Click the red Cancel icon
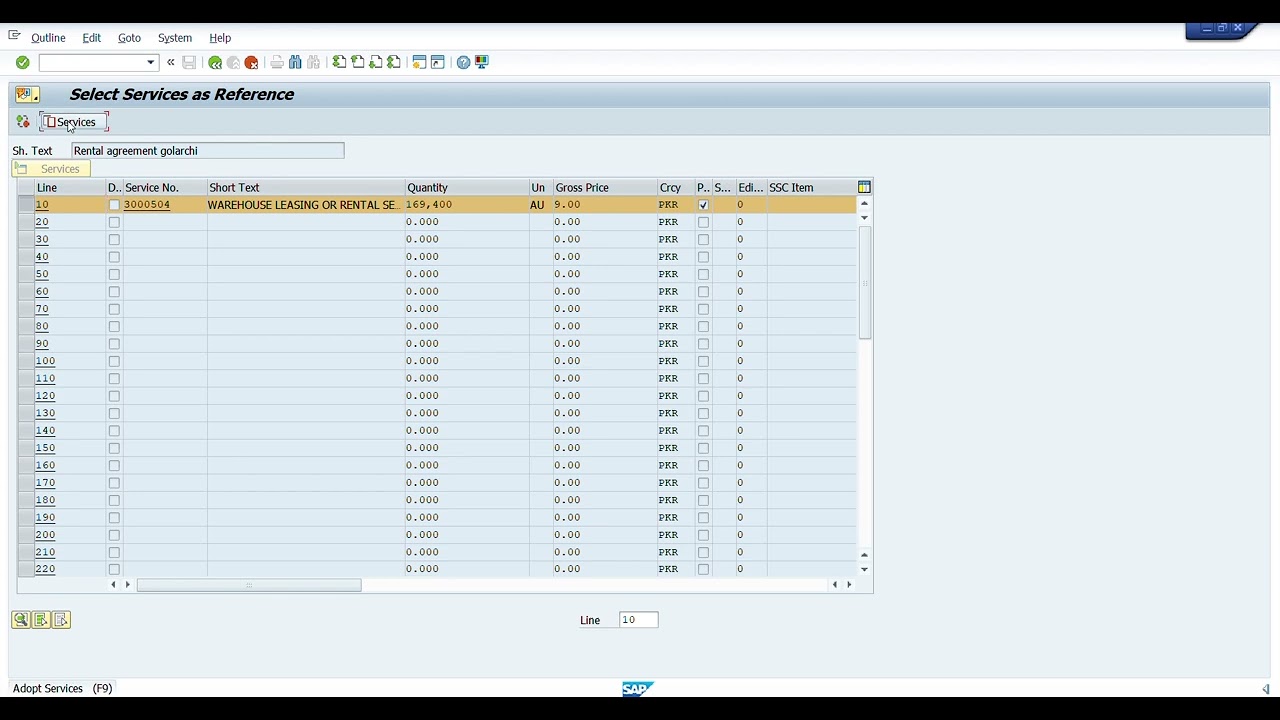This screenshot has width=1280, height=720. point(251,62)
